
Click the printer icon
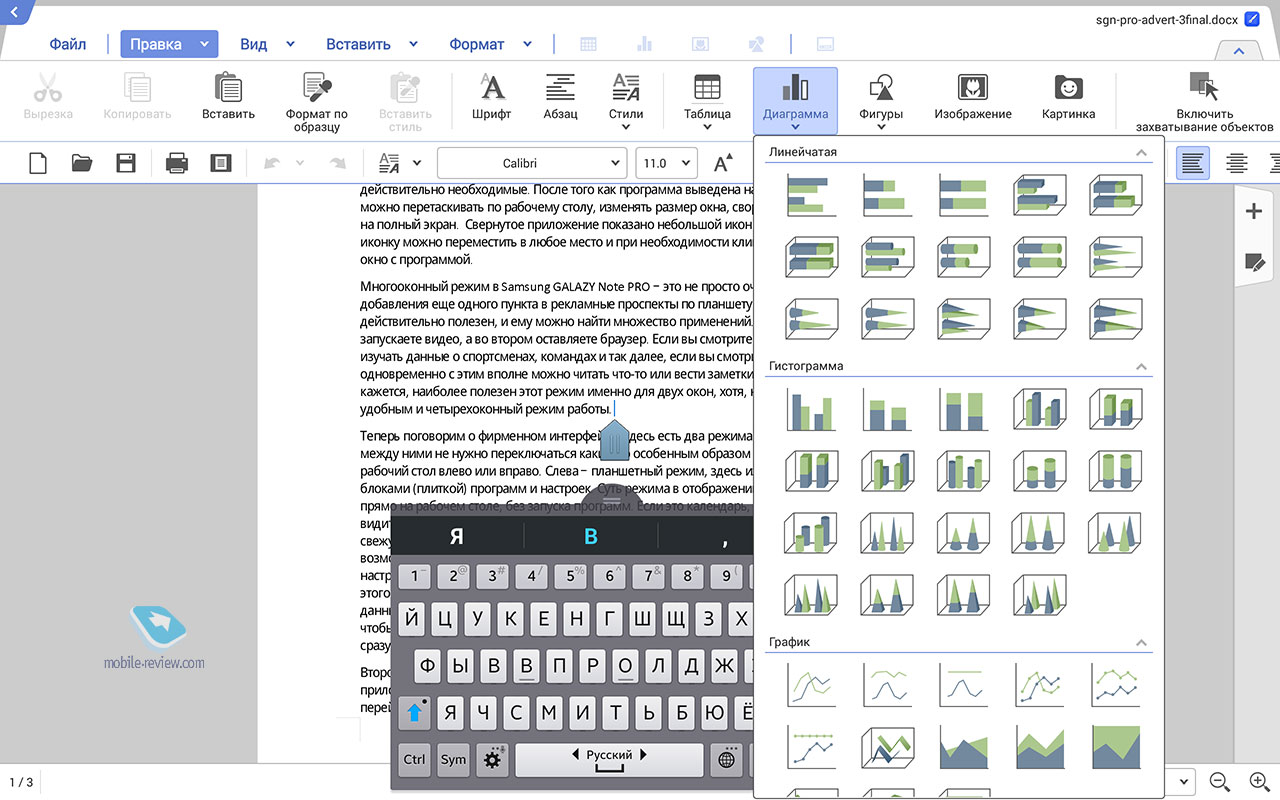coord(177,163)
